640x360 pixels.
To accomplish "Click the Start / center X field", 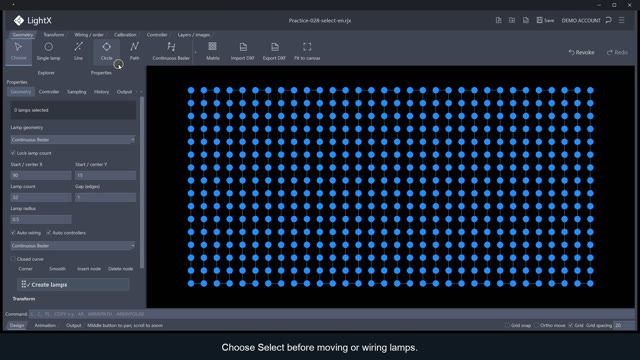I will click(41, 175).
